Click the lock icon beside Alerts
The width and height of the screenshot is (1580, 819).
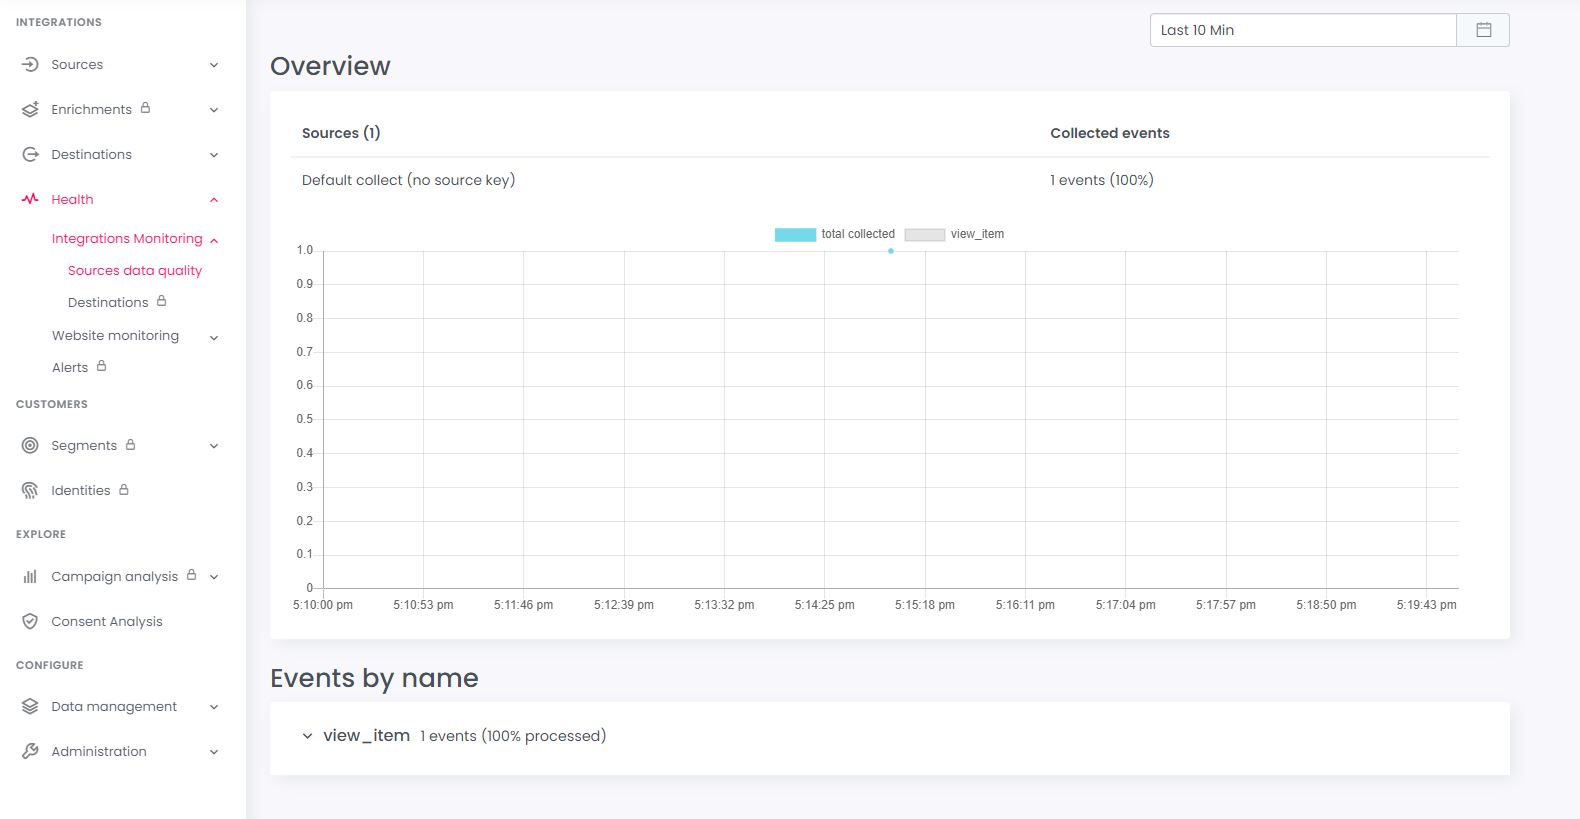tap(101, 366)
